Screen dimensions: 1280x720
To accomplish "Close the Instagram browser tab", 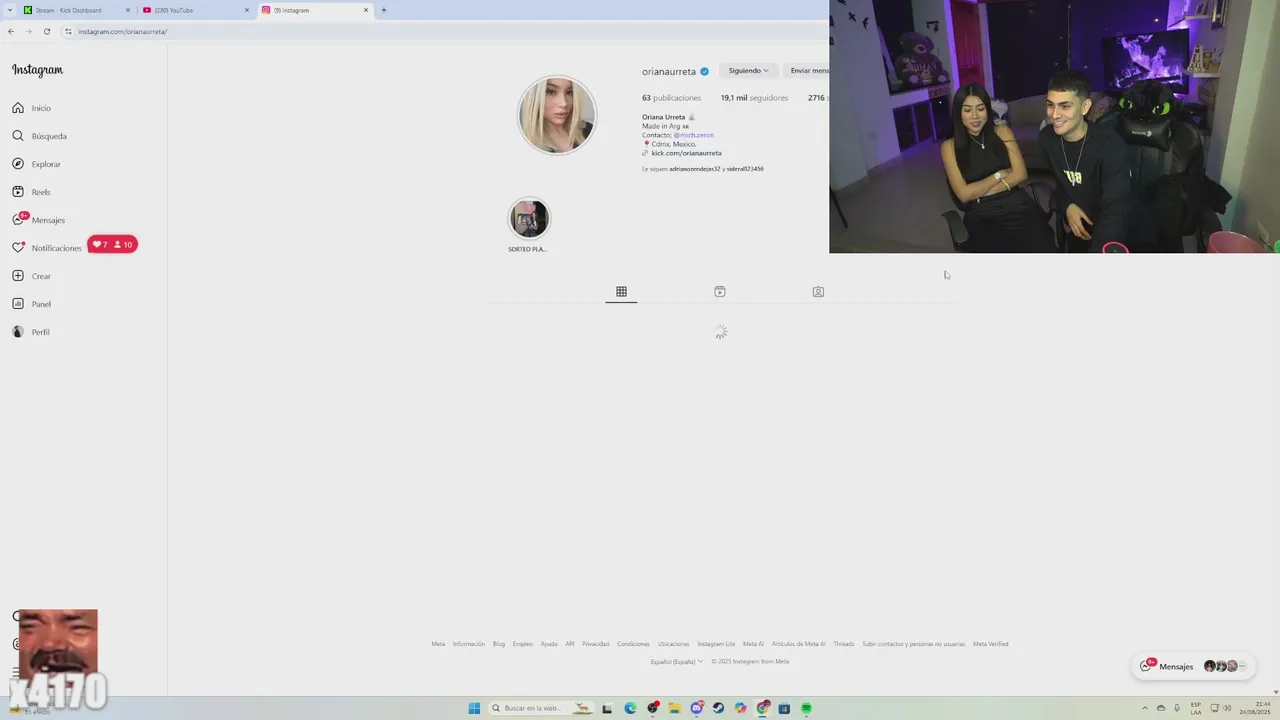I will tap(366, 10).
